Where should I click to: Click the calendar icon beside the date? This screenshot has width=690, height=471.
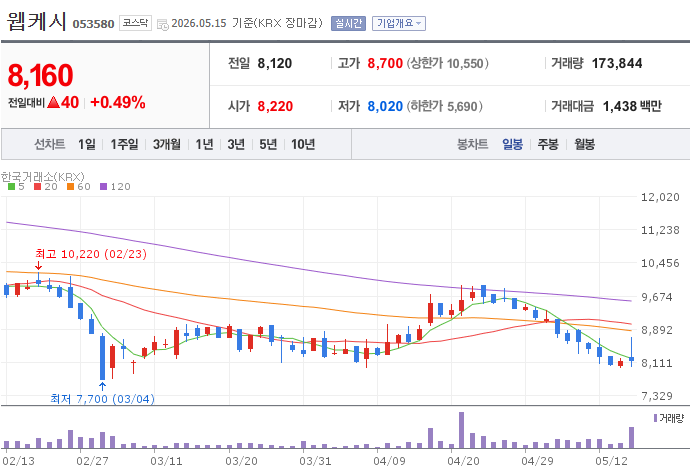(162, 25)
